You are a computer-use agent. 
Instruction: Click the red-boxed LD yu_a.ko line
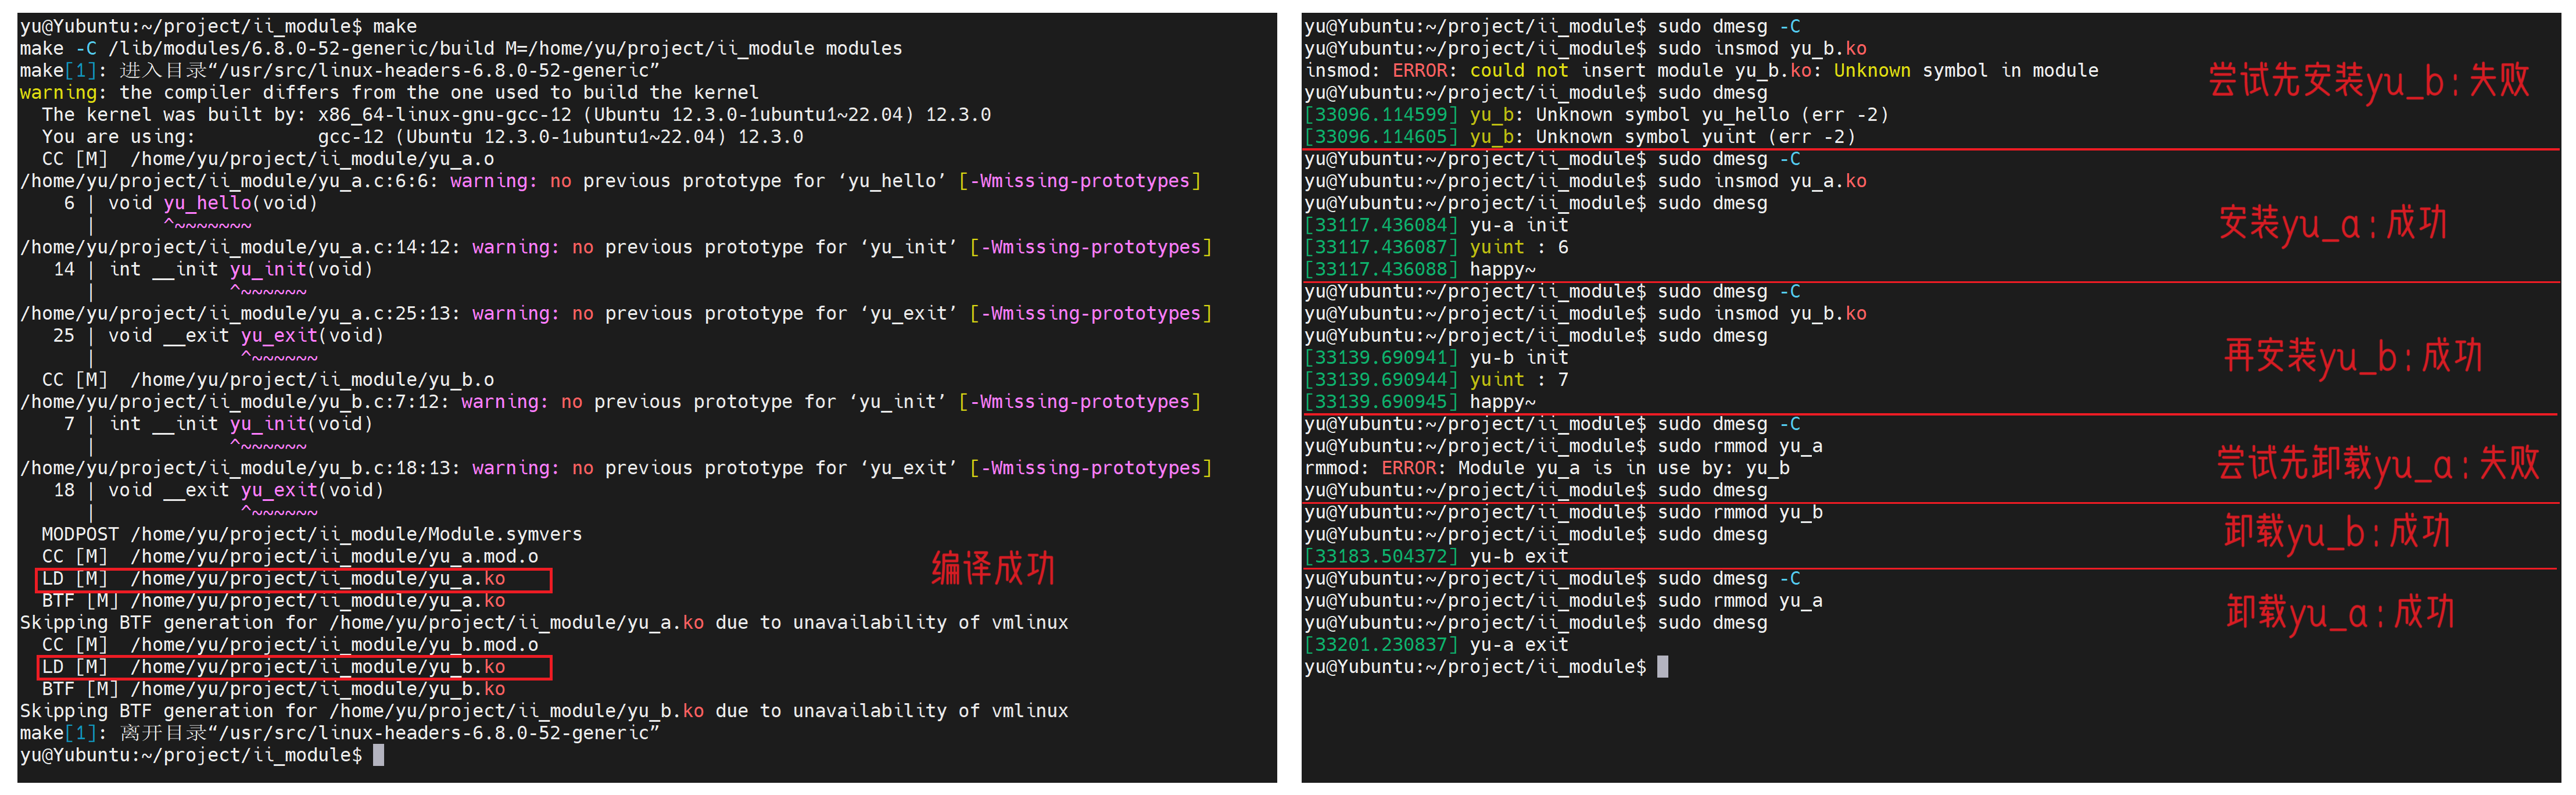coord(293,579)
